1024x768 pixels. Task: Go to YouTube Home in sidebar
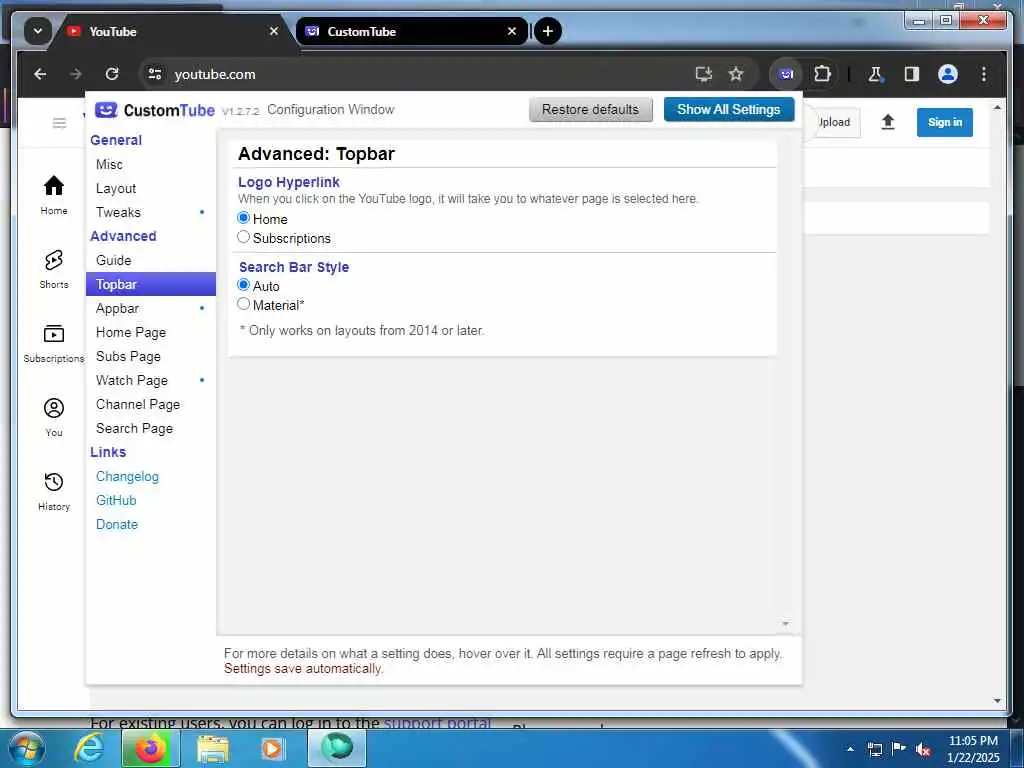(54, 195)
